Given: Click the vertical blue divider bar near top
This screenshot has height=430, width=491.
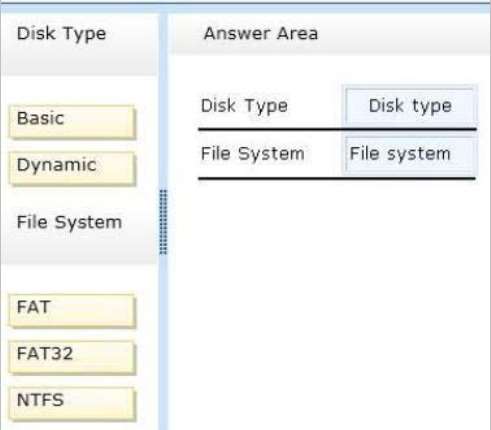Looking at the screenshot, I should (163, 100).
